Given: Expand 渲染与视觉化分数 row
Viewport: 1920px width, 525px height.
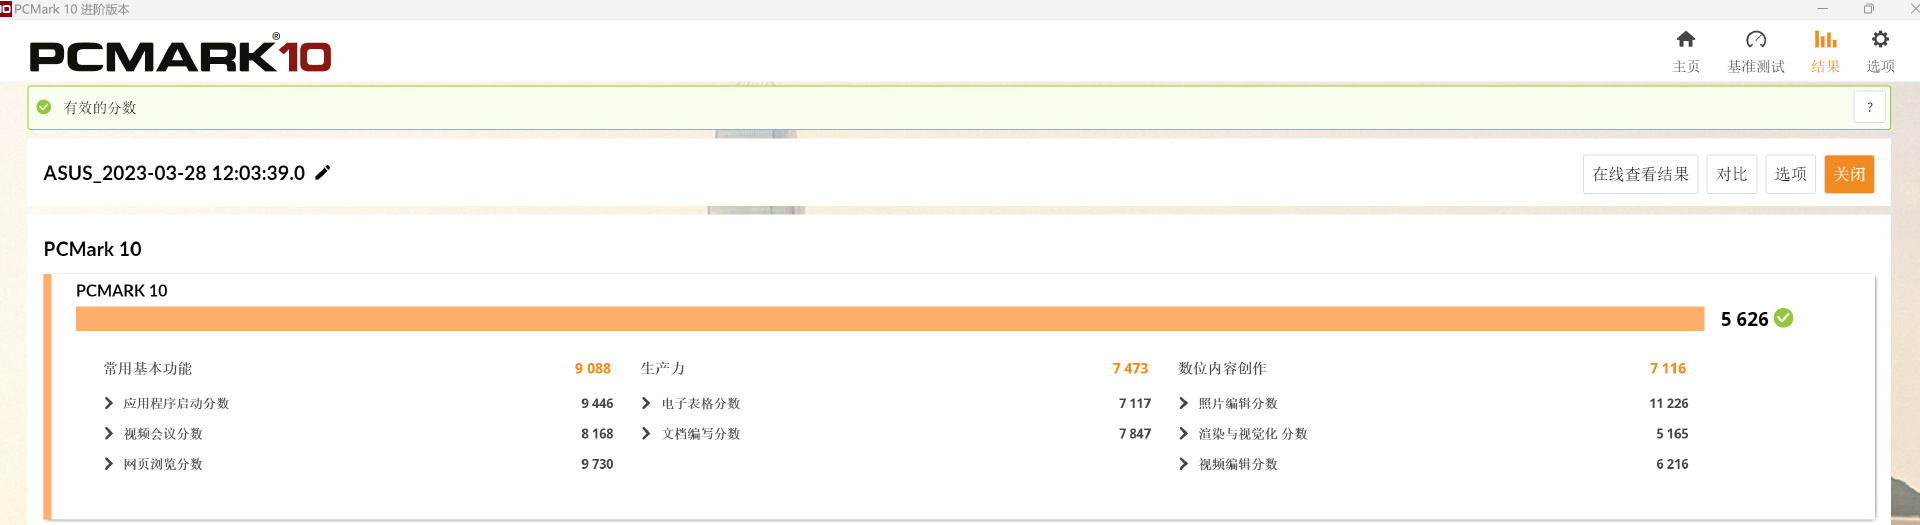Looking at the screenshot, I should 1184,434.
